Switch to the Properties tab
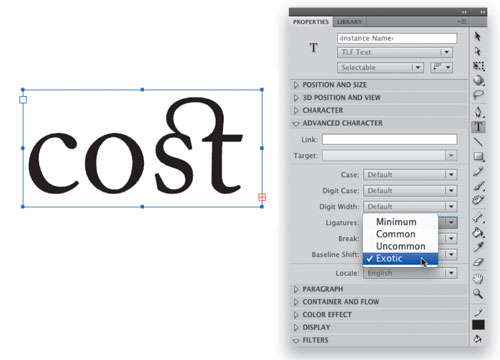The height and width of the screenshot is (360, 500). 311,22
